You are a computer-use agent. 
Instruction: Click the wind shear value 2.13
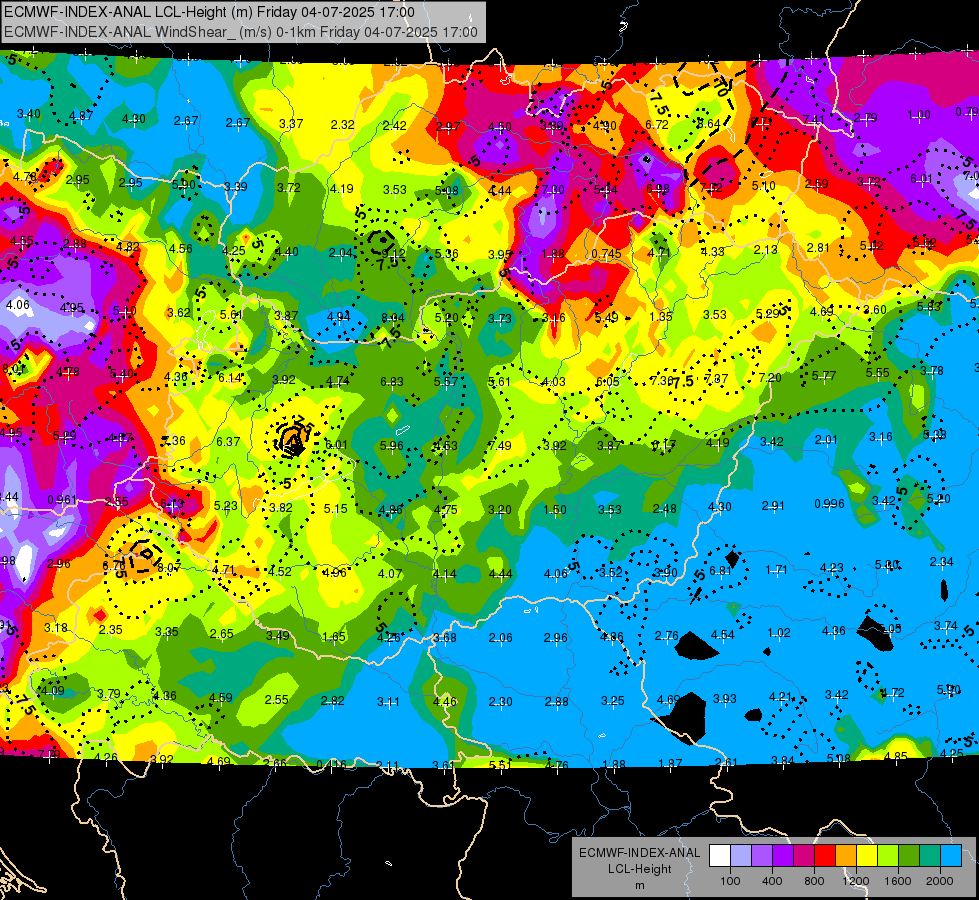click(765, 249)
